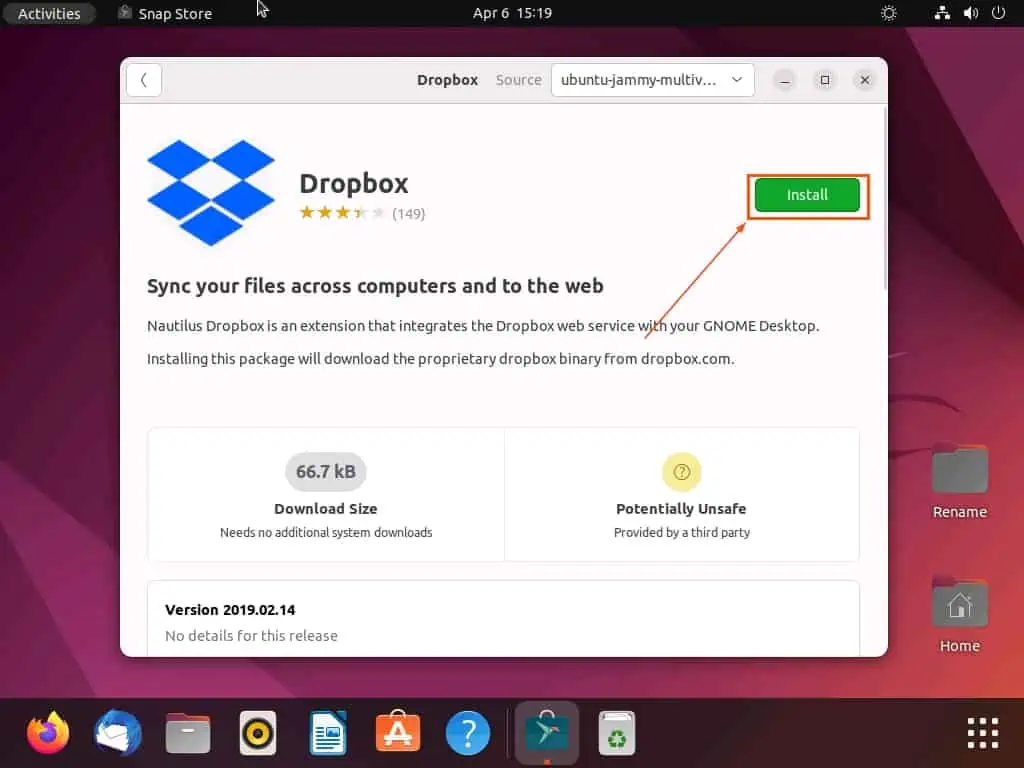Click the Potentially Unsafe question mark badge
Image resolution: width=1024 pixels, height=768 pixels.
point(681,471)
